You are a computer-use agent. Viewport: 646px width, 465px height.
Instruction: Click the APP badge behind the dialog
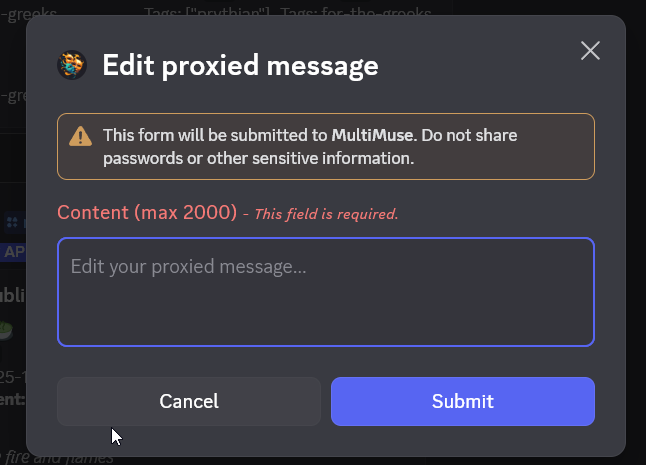pyautogui.click(x=12, y=252)
